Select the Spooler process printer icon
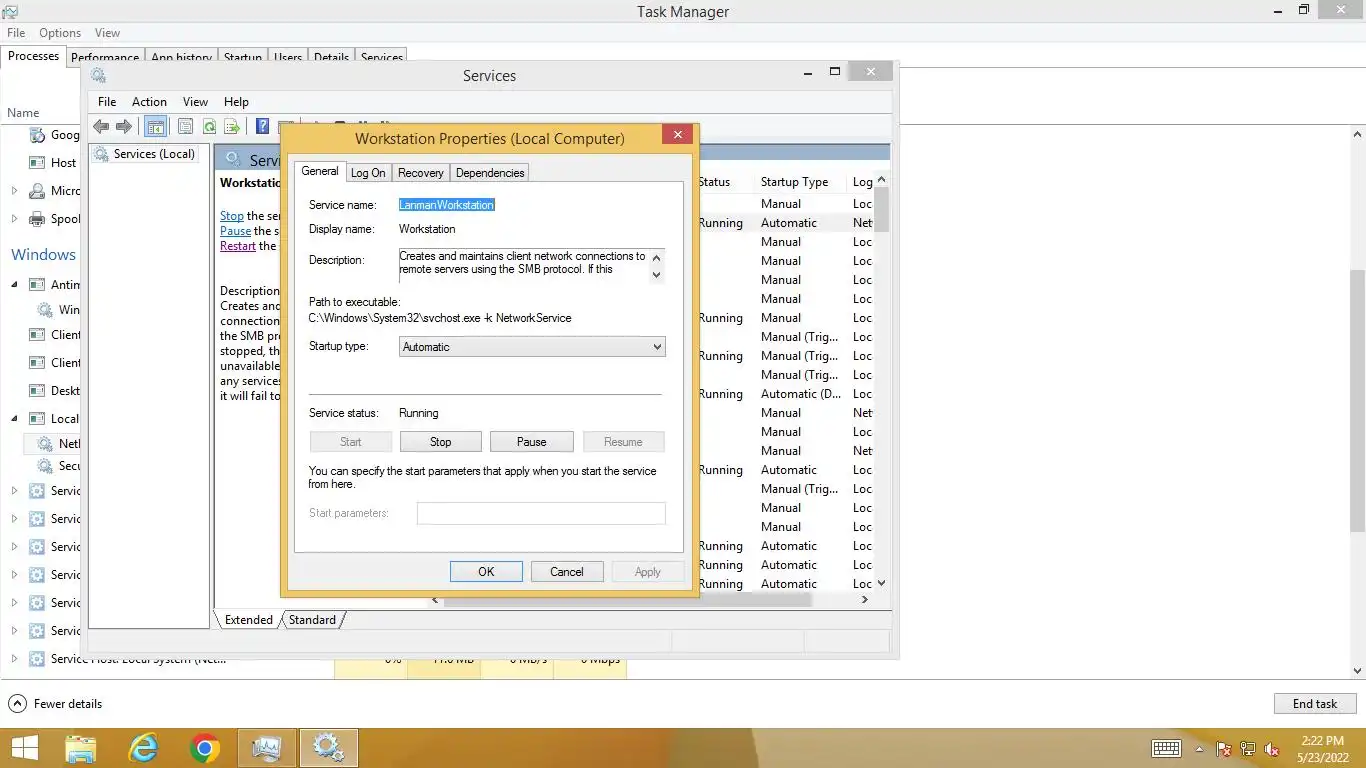1366x768 pixels. pos(37,219)
